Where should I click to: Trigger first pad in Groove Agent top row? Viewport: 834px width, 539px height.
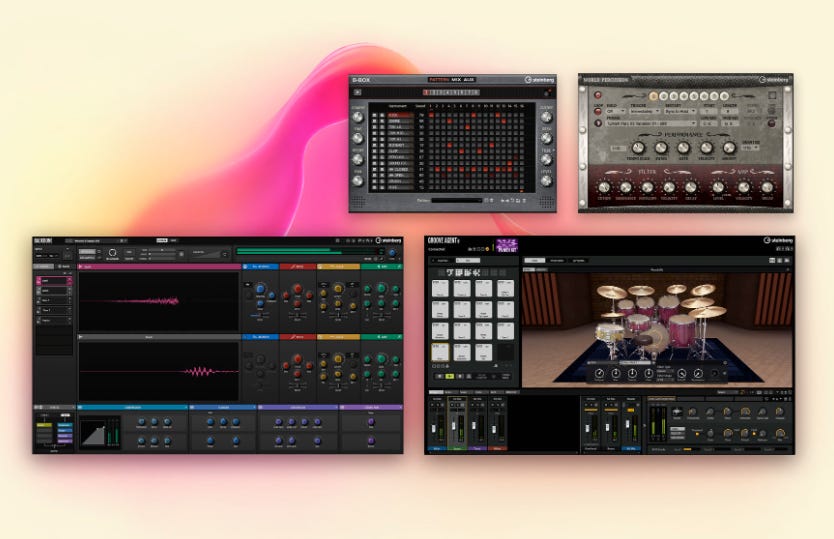point(440,288)
